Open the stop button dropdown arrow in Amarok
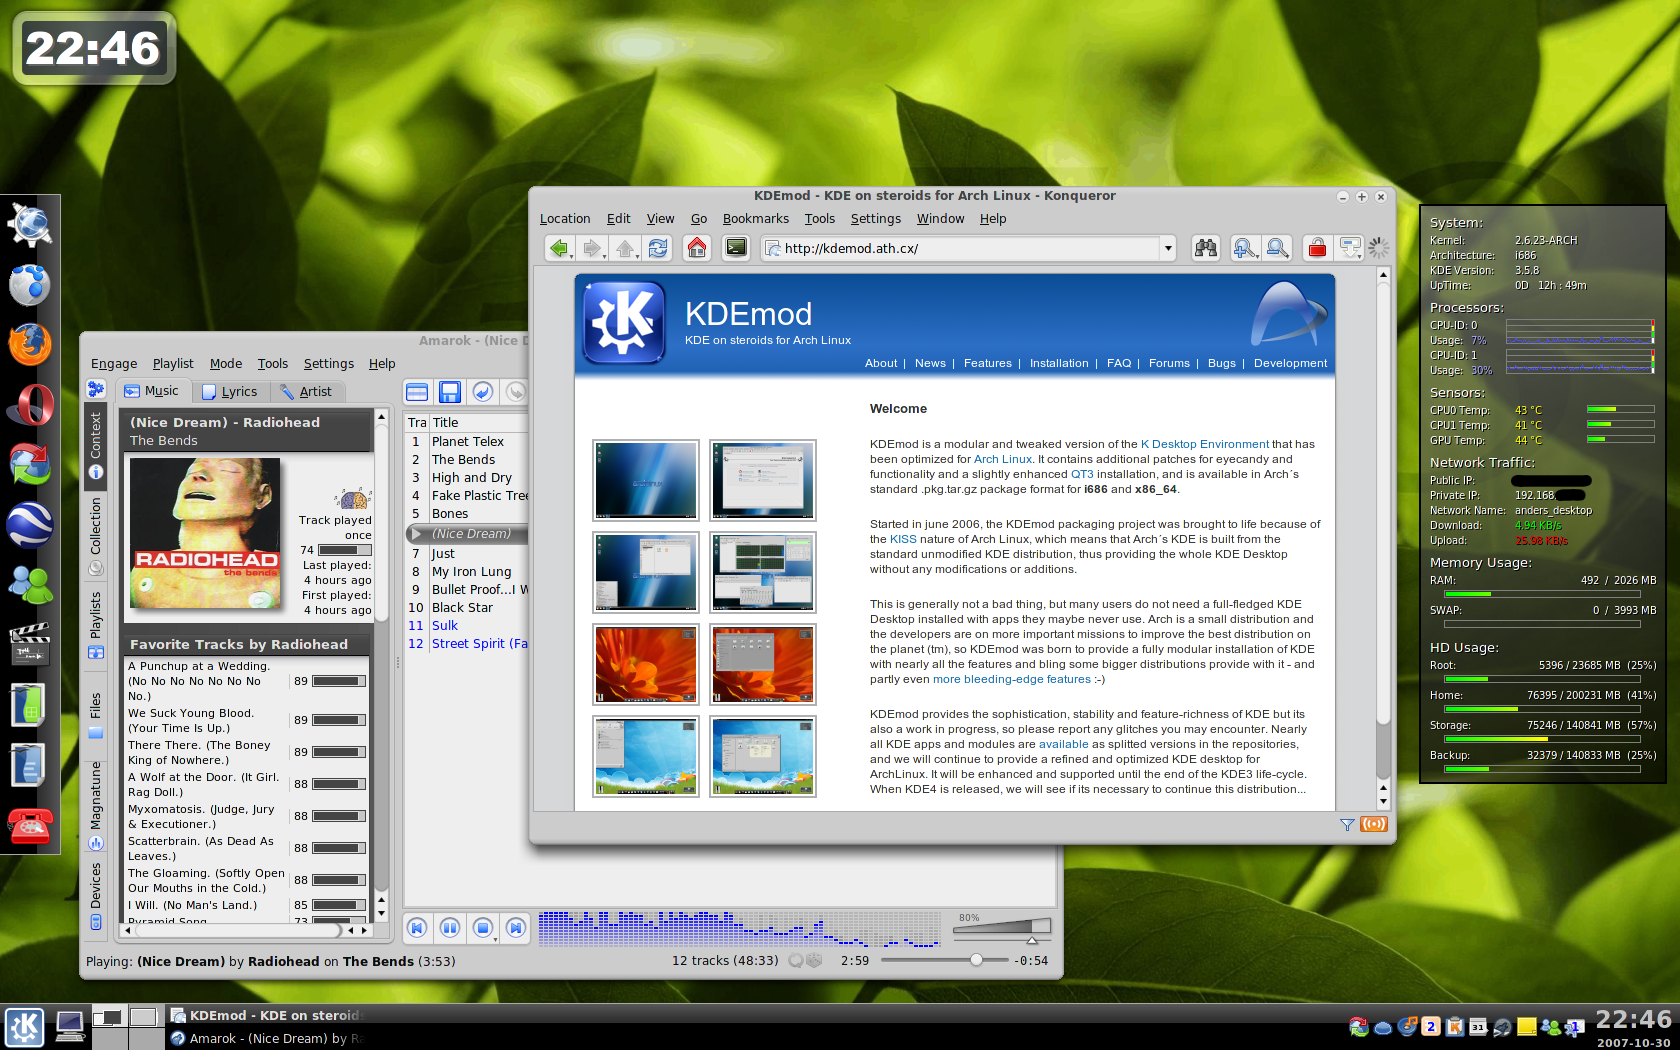The width and height of the screenshot is (1680, 1050). coord(495,938)
